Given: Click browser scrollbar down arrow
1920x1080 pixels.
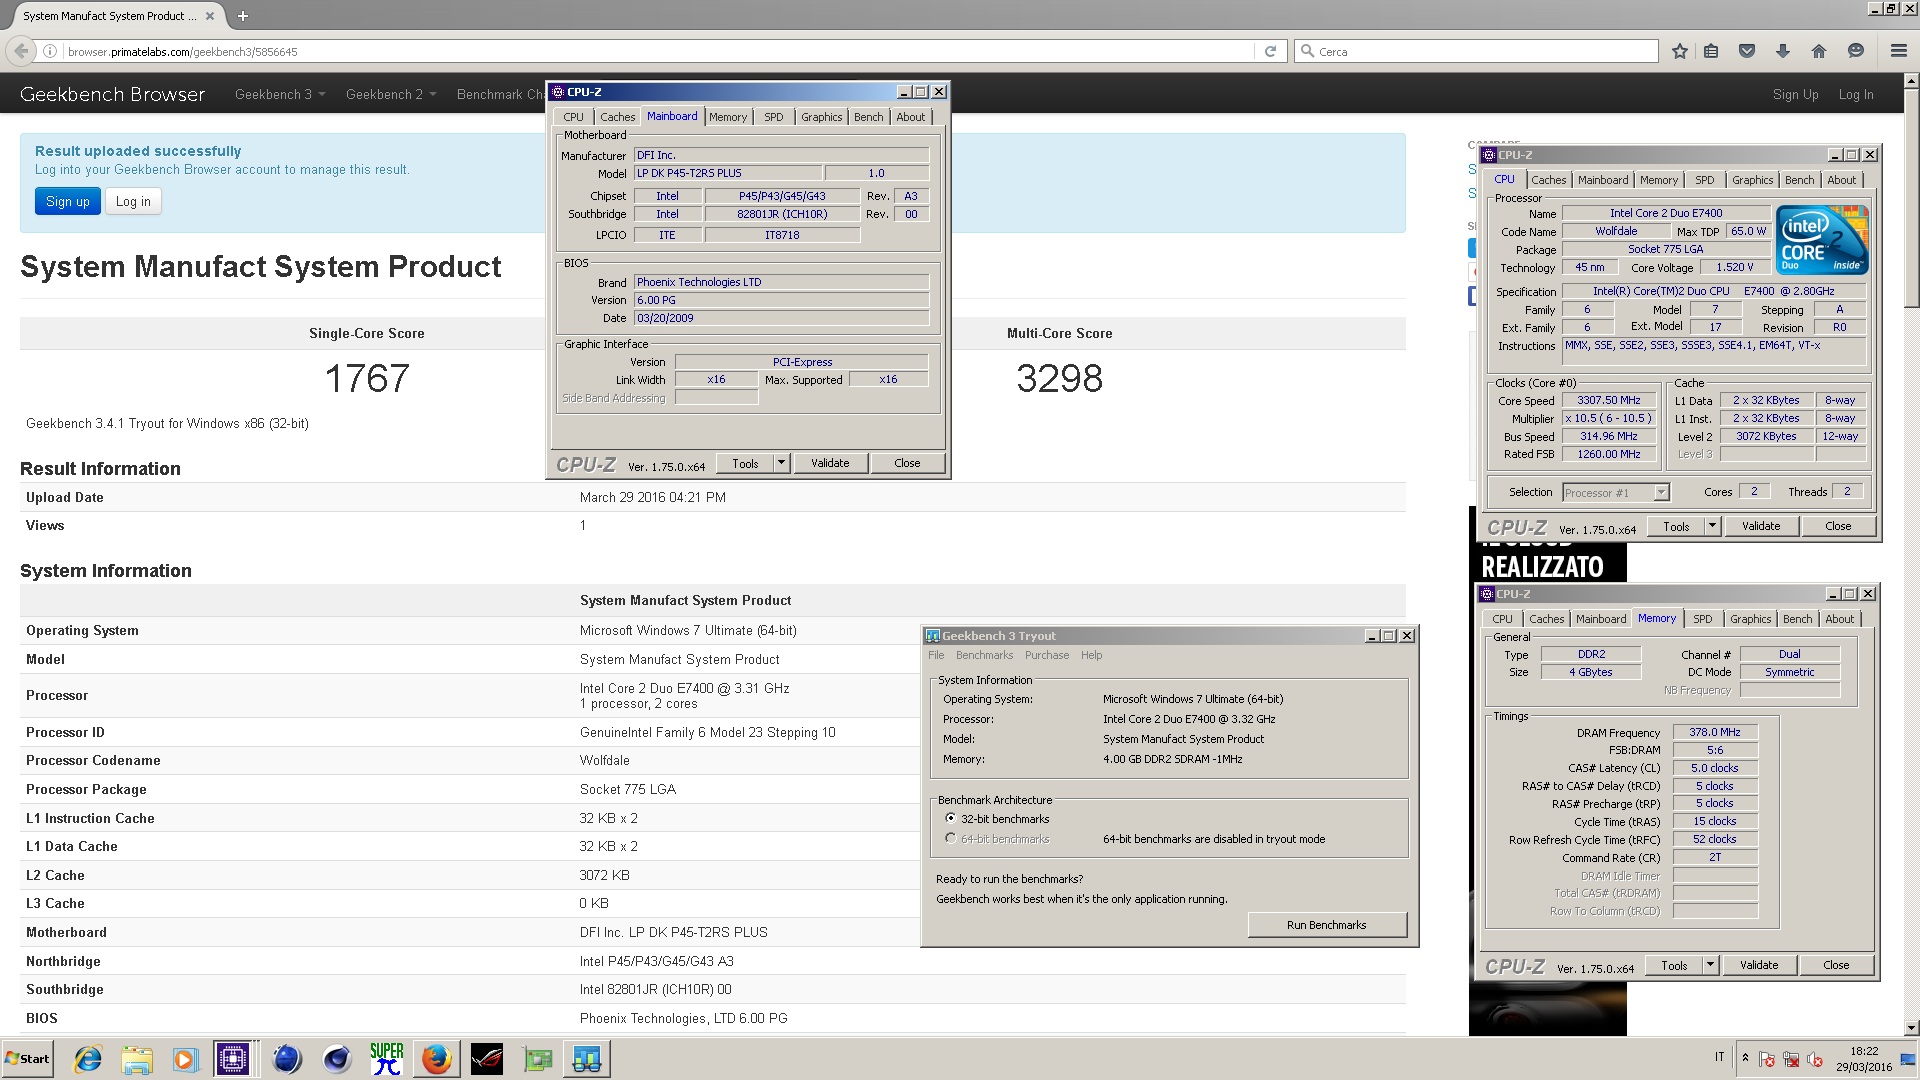Looking at the screenshot, I should pos(1911,1027).
